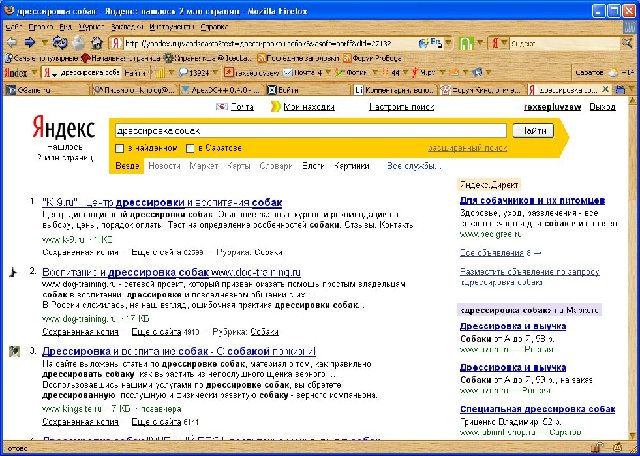Click the speaker icon on Yandex.Bar
Viewport: 640px width, 456px height.
pyautogui.click(x=476, y=73)
